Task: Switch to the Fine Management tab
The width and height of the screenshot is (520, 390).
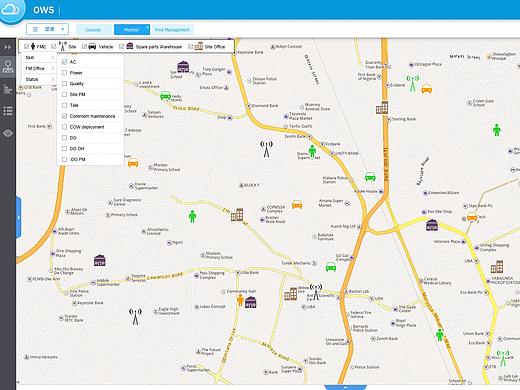Action: tap(172, 30)
